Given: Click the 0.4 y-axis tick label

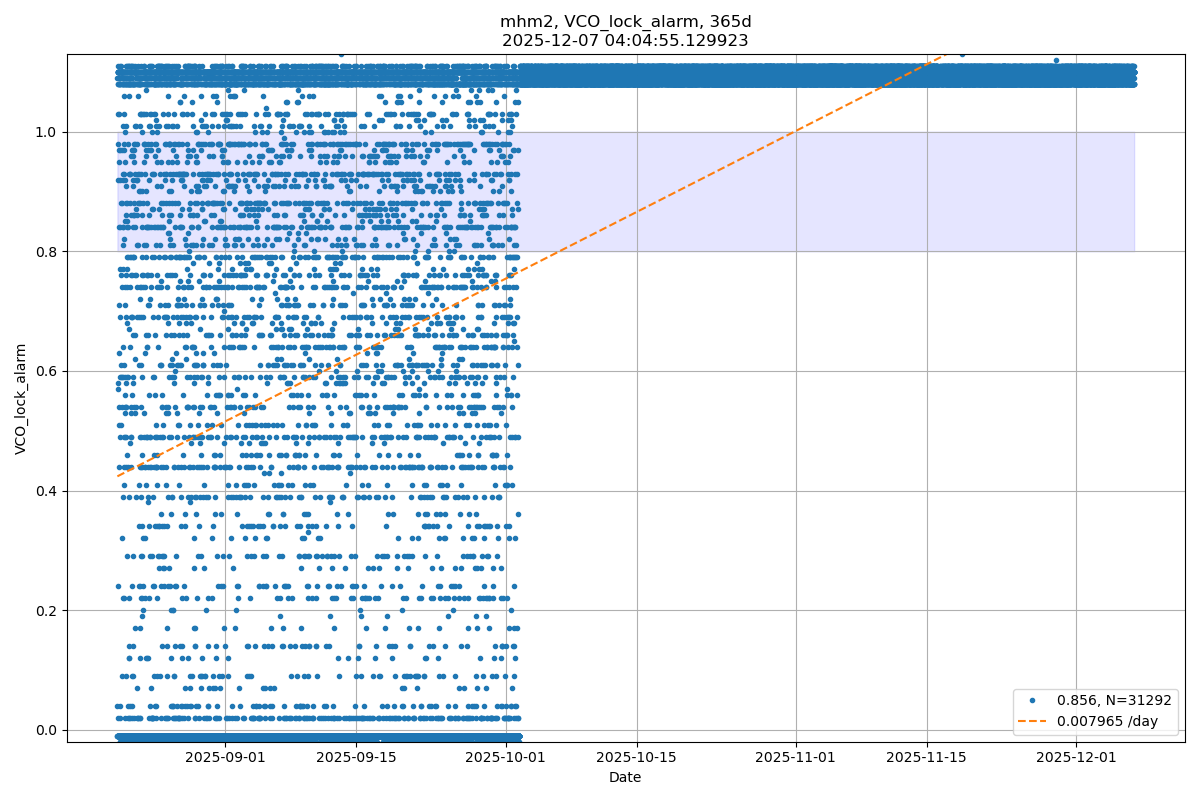Looking at the screenshot, I should pos(46,491).
